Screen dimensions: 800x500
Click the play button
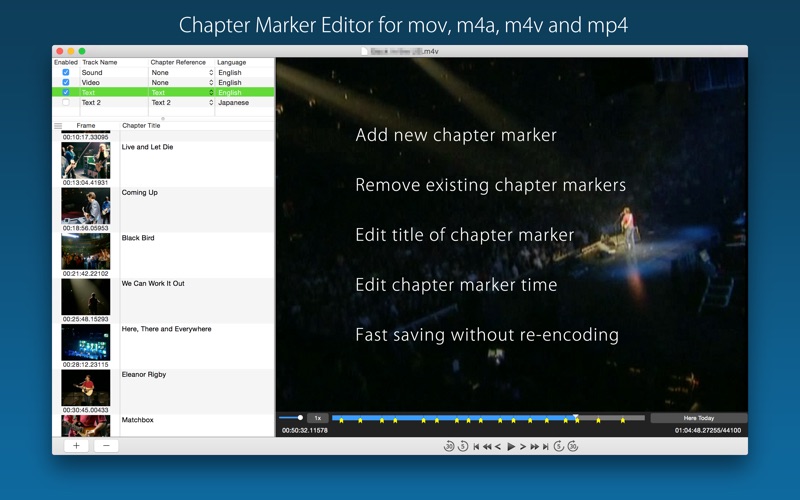[x=511, y=447]
